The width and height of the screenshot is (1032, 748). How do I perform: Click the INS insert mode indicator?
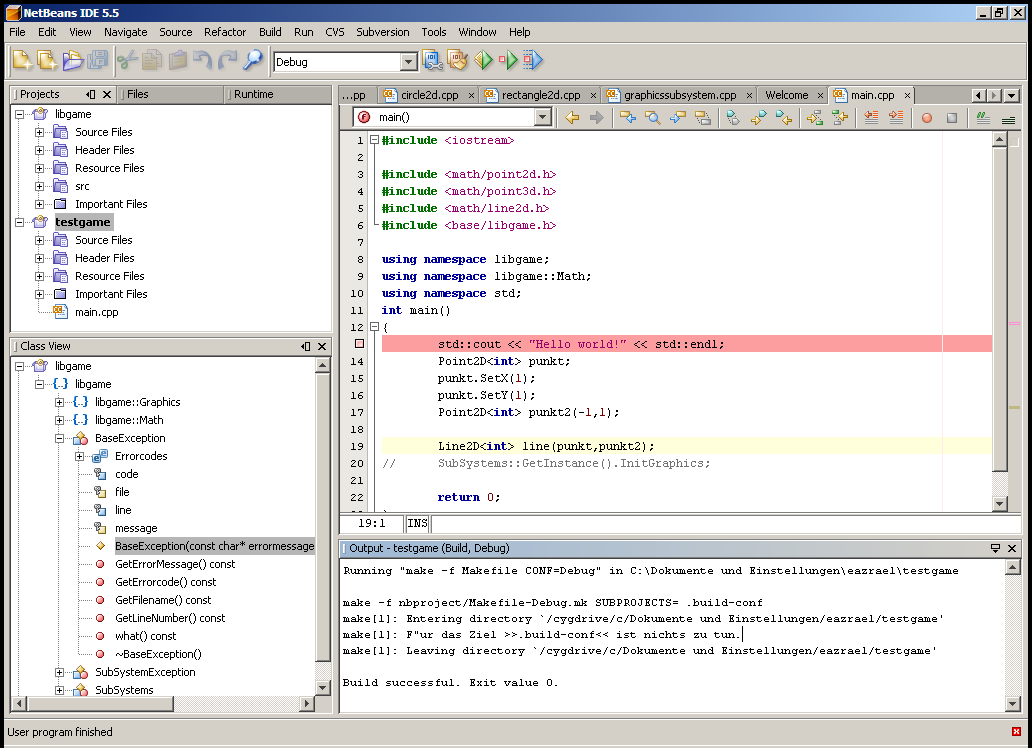pyautogui.click(x=417, y=523)
